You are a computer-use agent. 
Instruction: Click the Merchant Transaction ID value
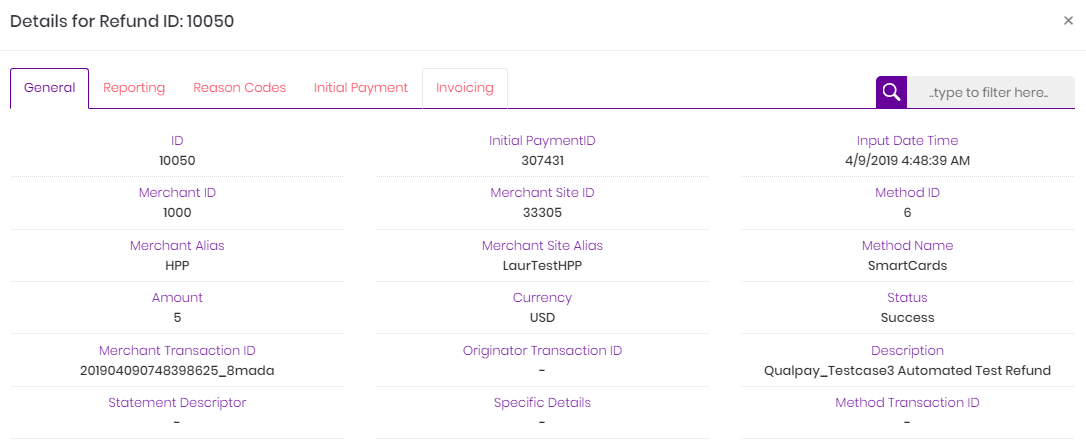[177, 371]
